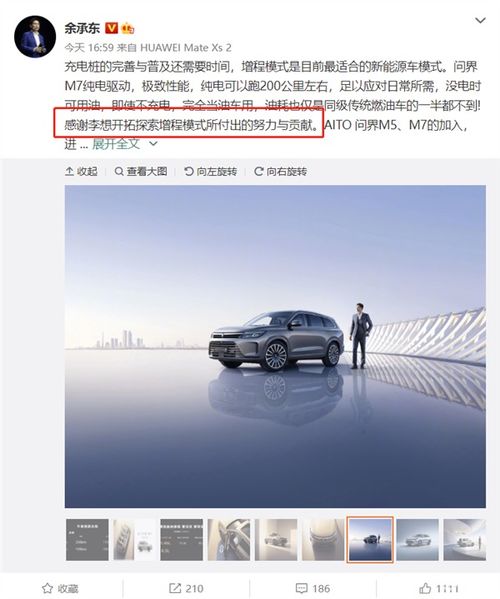The image size is (500, 599).
Task: Open comments icon showing 186
Action: (313, 588)
